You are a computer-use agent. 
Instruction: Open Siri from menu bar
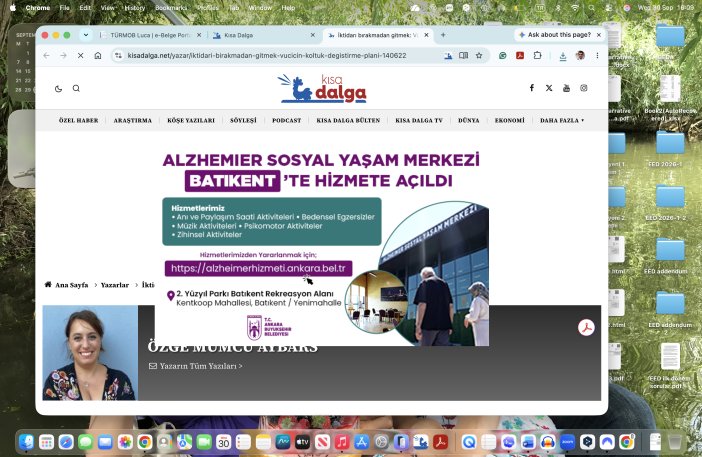tap(627, 8)
